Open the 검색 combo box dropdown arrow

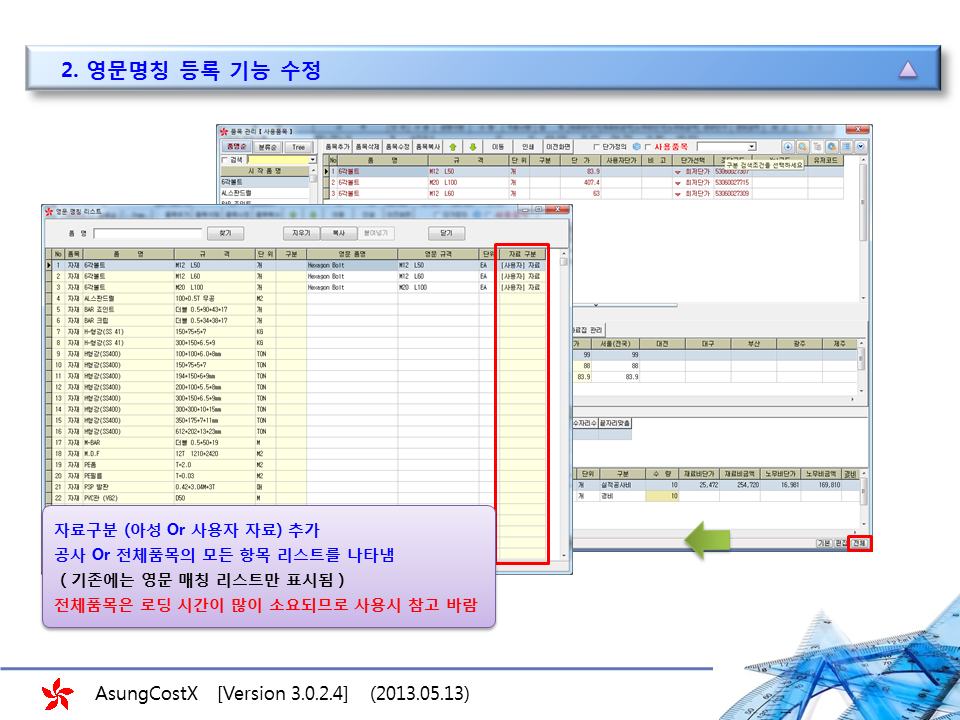pyautogui.click(x=312, y=159)
